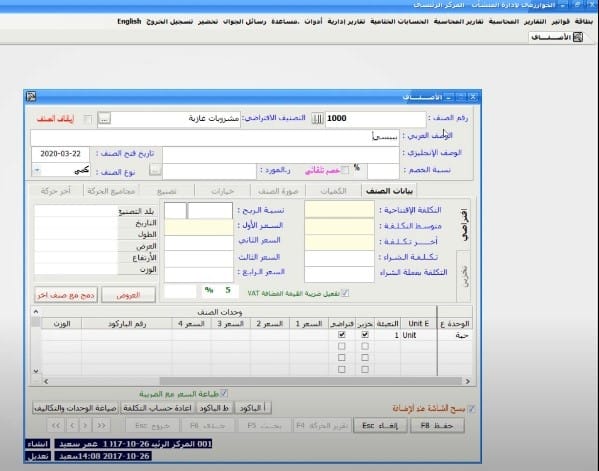Click the item opening date field 2020-03-22
The image size is (599, 471).
(x=61, y=154)
